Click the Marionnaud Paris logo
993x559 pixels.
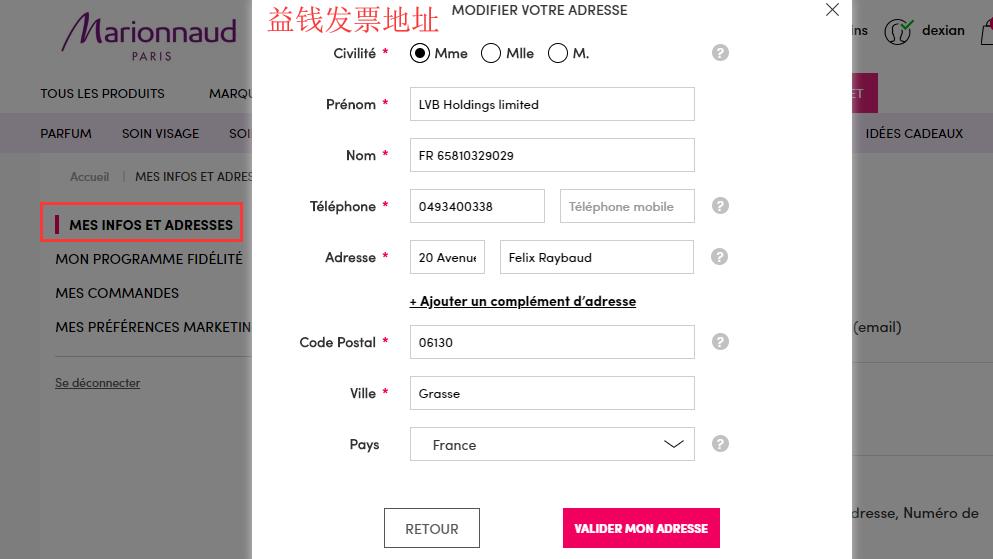149,36
